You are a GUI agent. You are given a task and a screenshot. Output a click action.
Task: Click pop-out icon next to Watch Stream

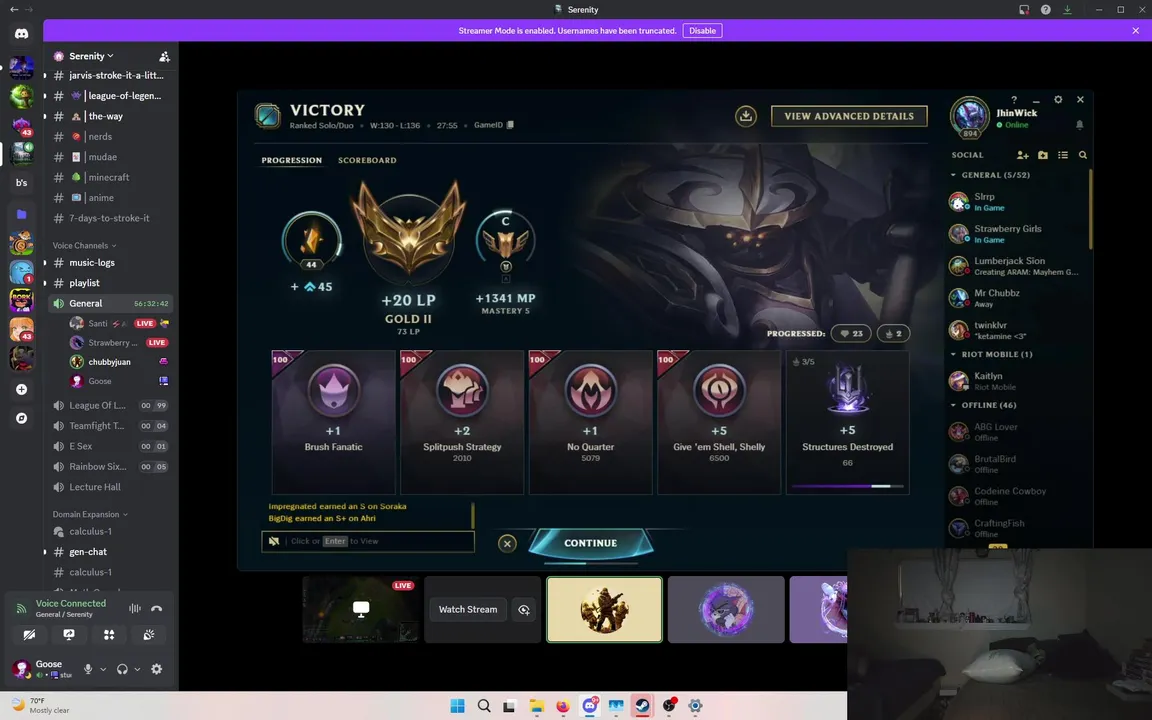(x=523, y=610)
